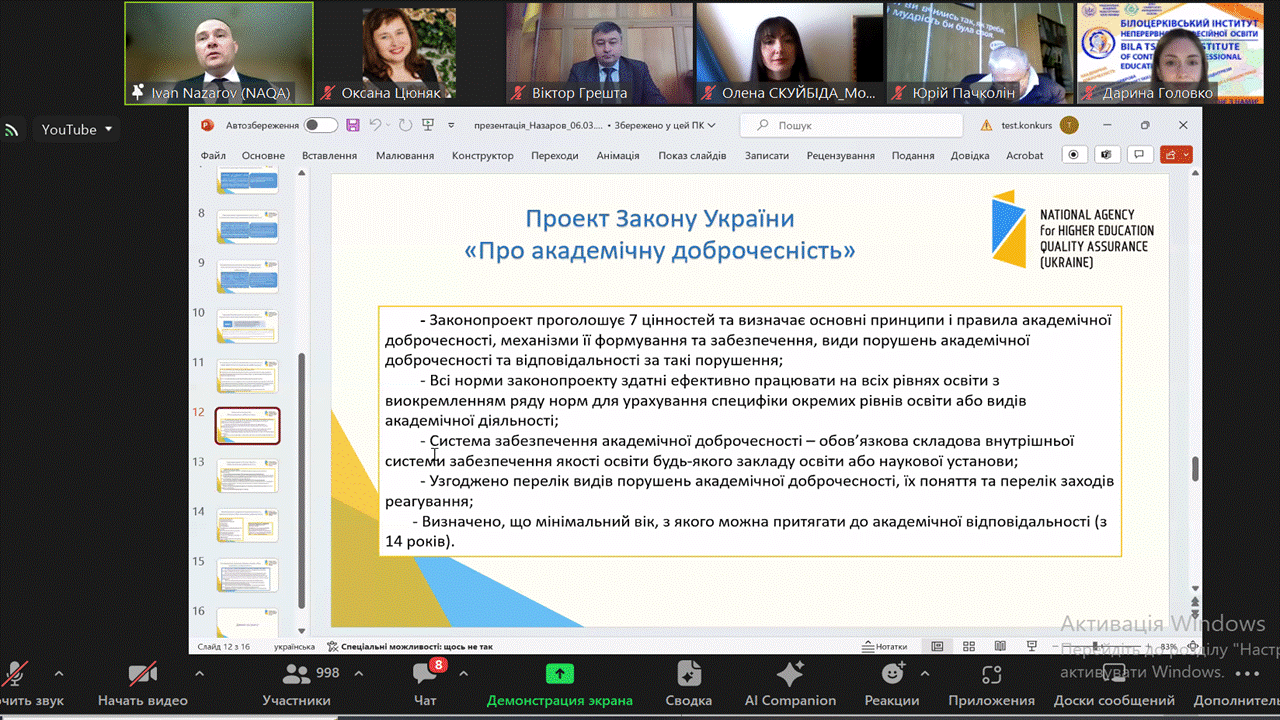Open the Анімація ribbon tab
1280x720 pixels.
[618, 156]
